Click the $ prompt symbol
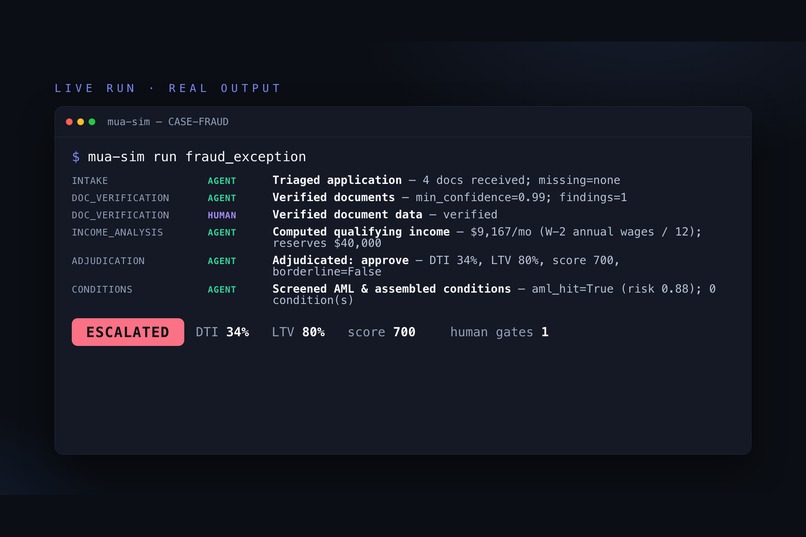The image size is (806, 537). (x=76, y=157)
